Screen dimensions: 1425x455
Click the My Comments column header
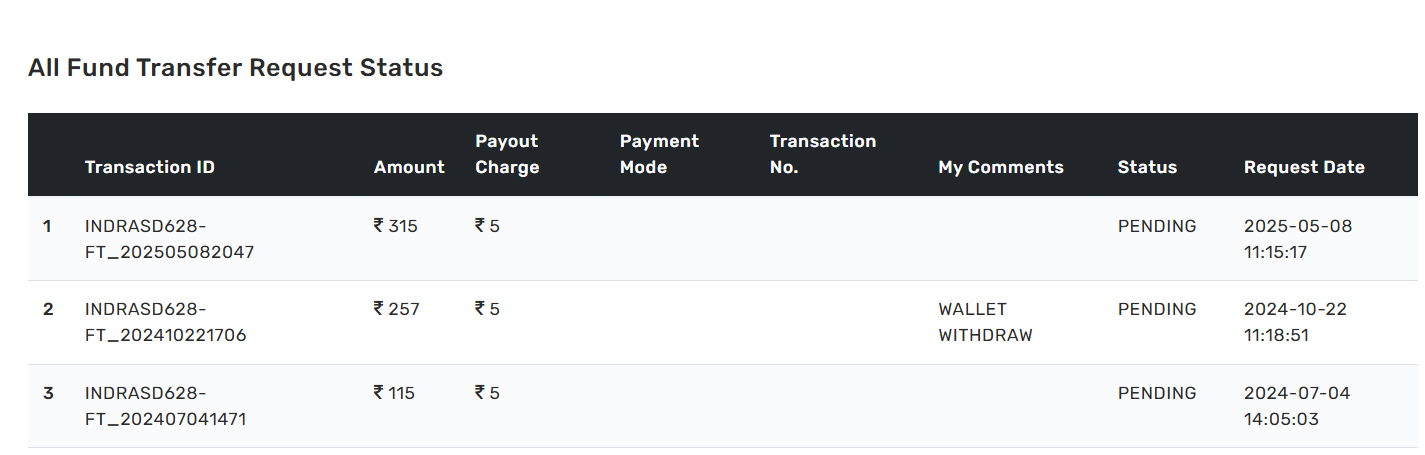(x=1000, y=167)
